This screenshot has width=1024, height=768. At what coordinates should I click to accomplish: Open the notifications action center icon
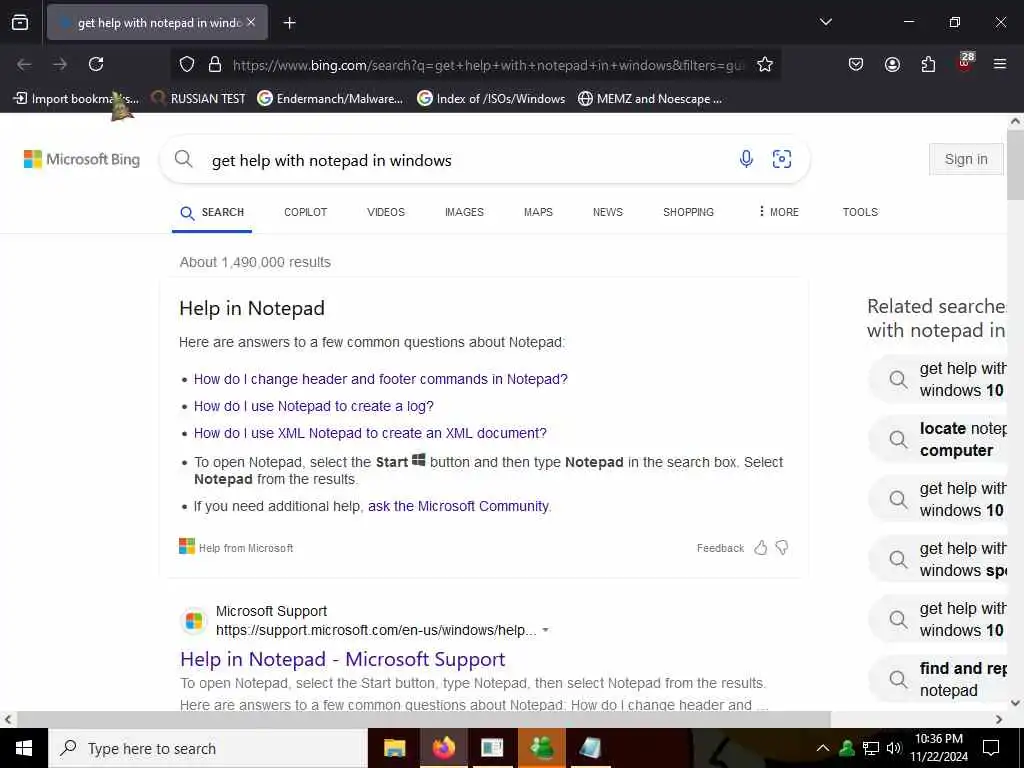pyautogui.click(x=991, y=748)
